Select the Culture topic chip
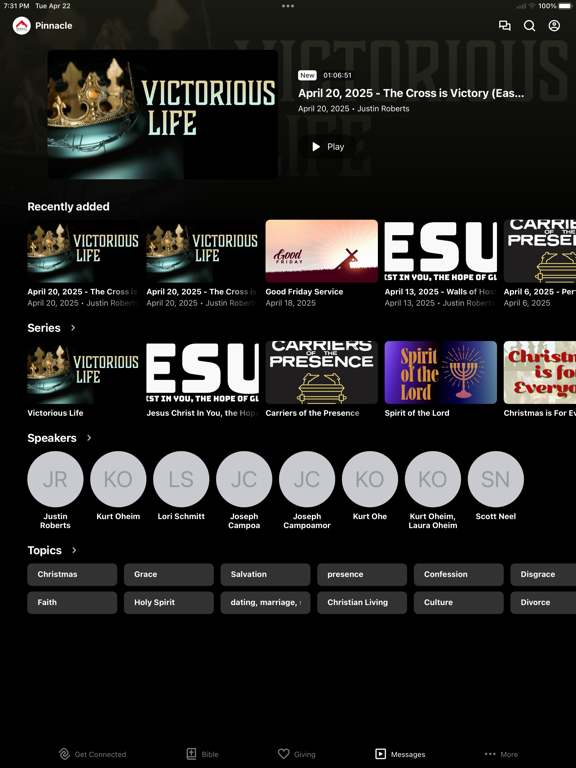576x768 pixels. coord(458,602)
